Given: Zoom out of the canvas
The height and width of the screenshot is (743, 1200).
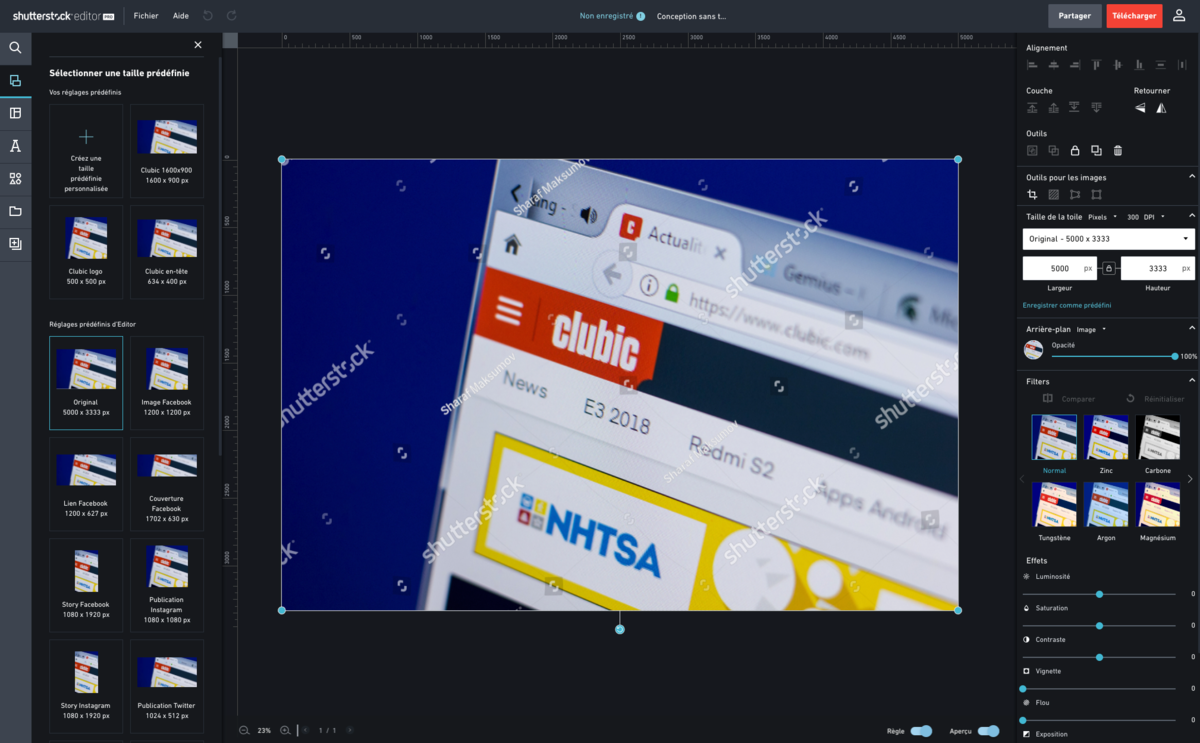Looking at the screenshot, I should (x=244, y=731).
